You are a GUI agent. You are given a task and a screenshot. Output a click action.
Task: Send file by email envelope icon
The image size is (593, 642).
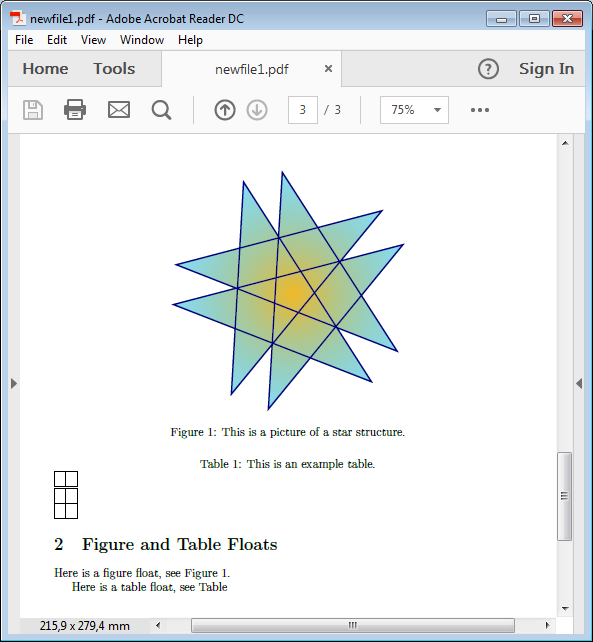coord(119,110)
